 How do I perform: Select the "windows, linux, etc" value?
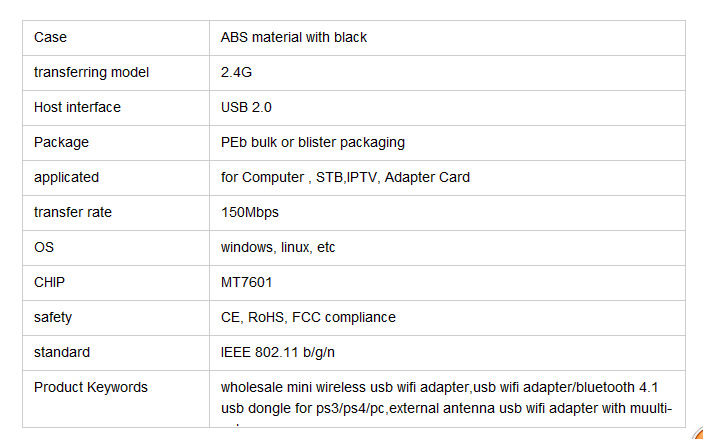[x=279, y=247]
